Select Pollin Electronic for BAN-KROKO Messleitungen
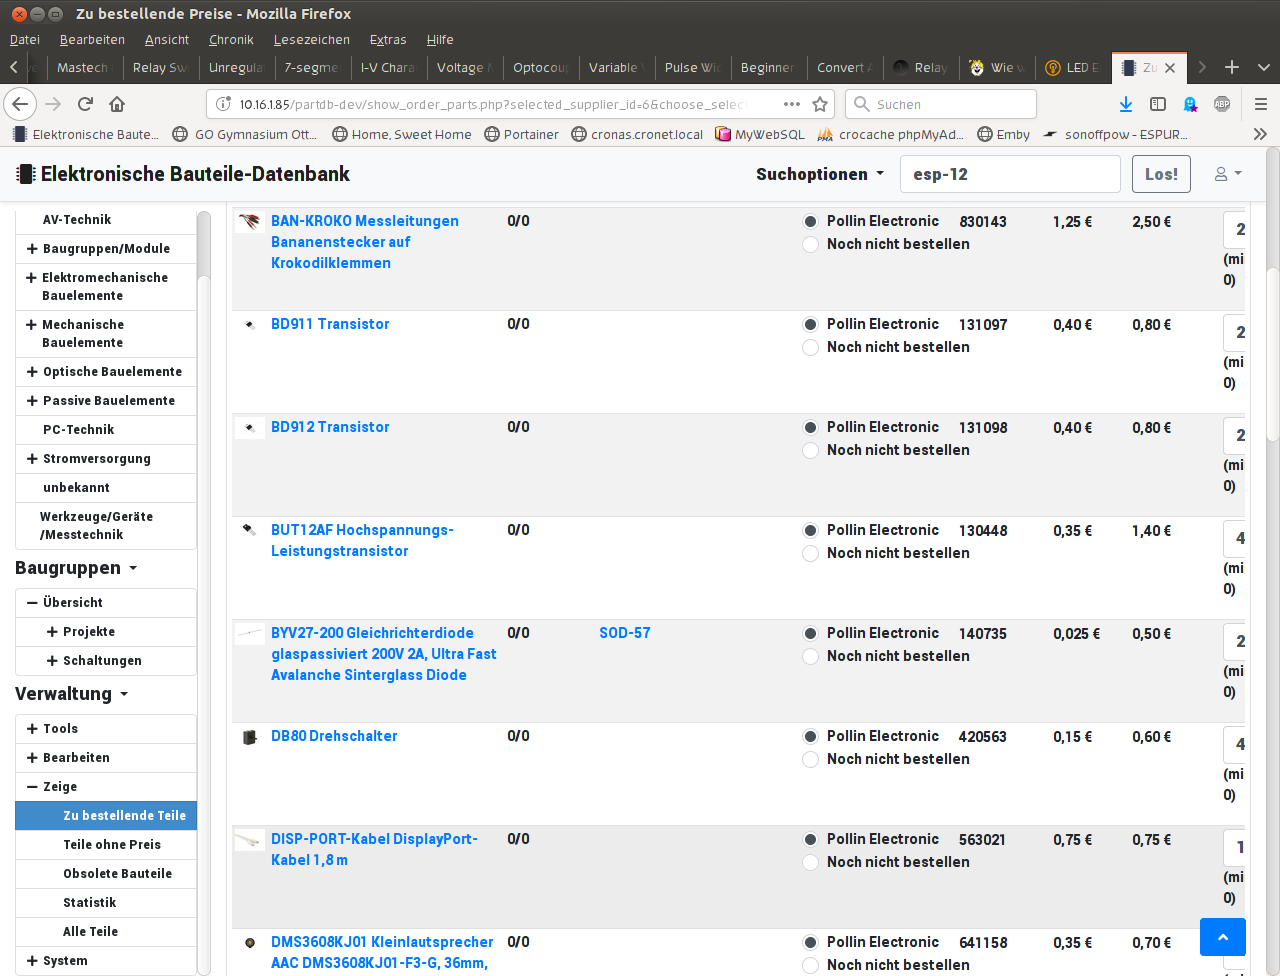Image resolution: width=1280 pixels, height=976 pixels. [811, 222]
